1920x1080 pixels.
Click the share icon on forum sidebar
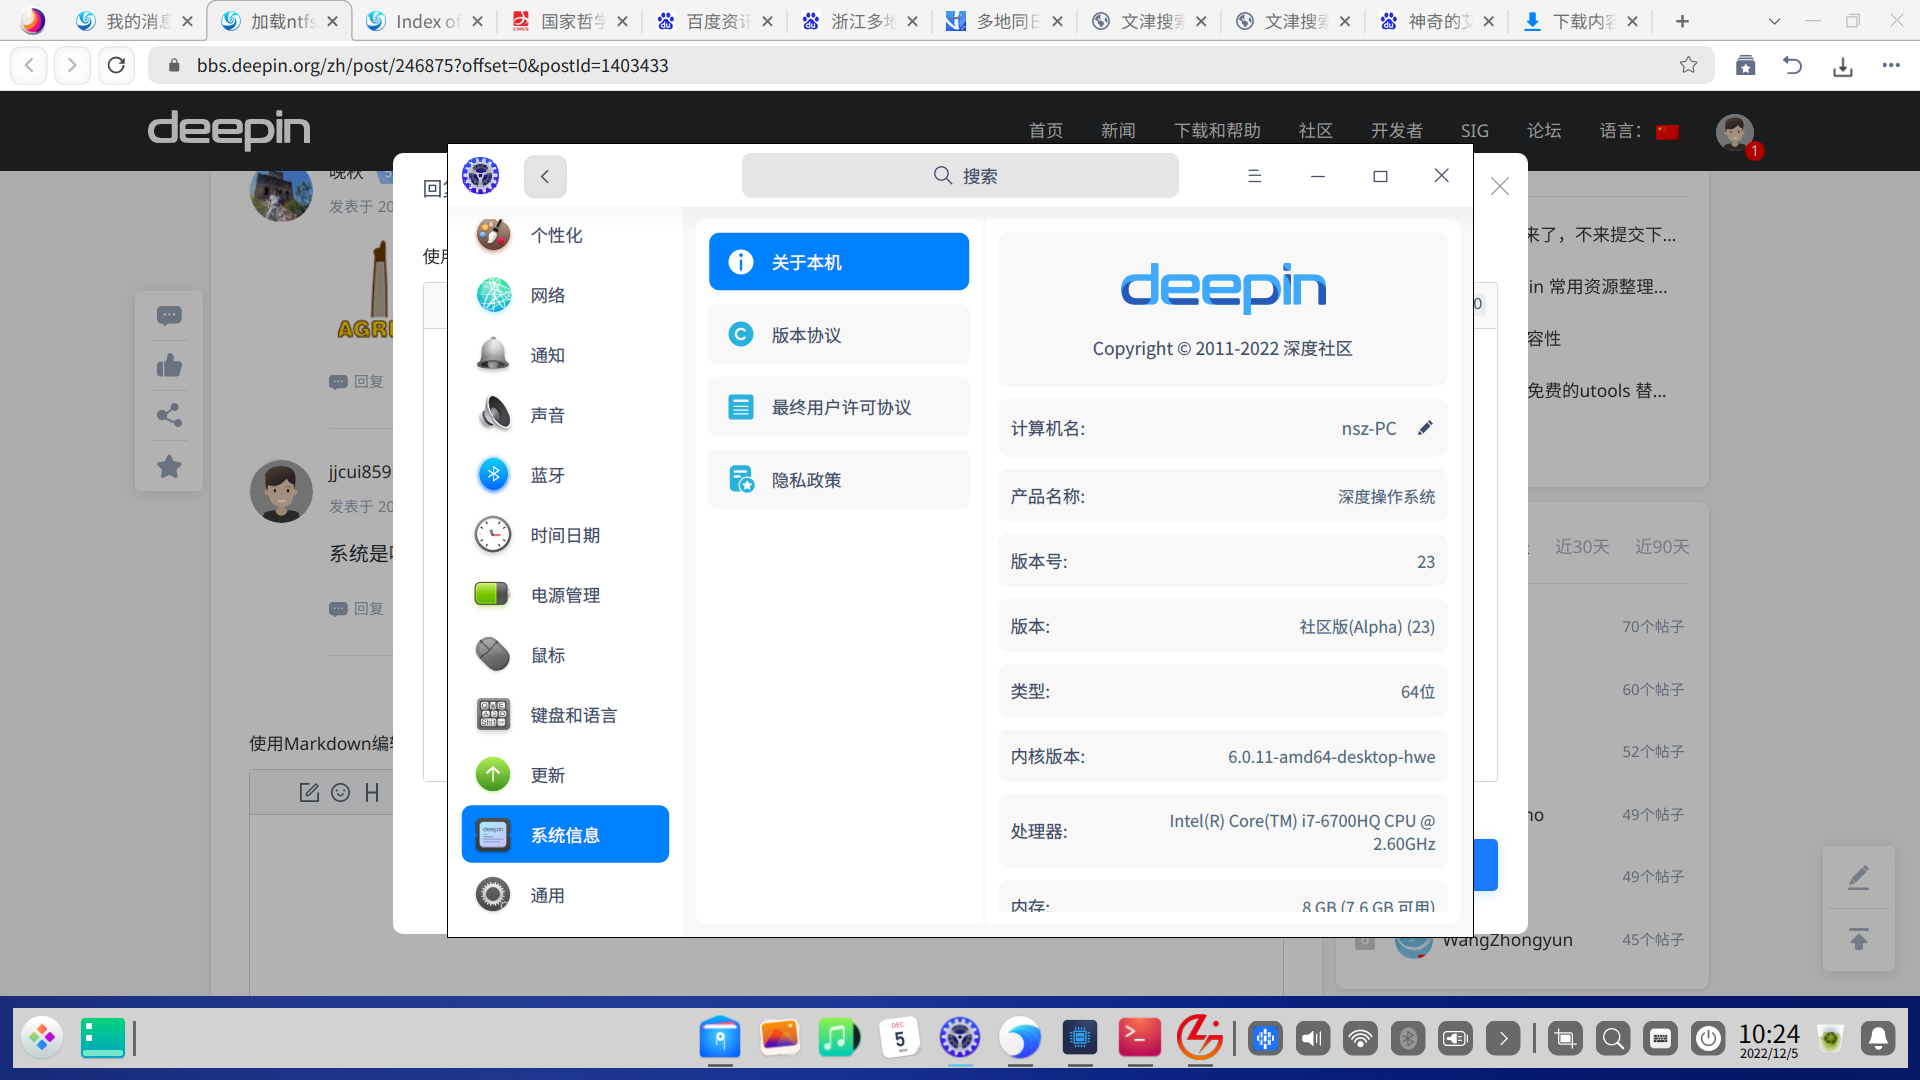coord(169,415)
